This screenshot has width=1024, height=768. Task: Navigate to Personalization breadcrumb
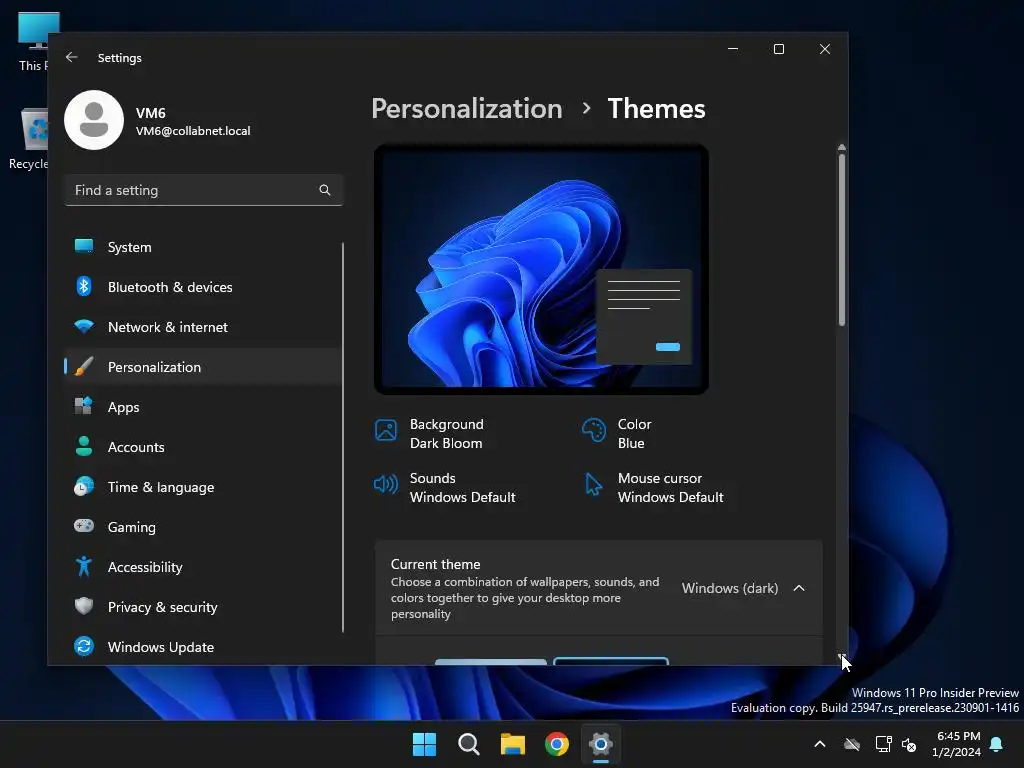point(467,108)
